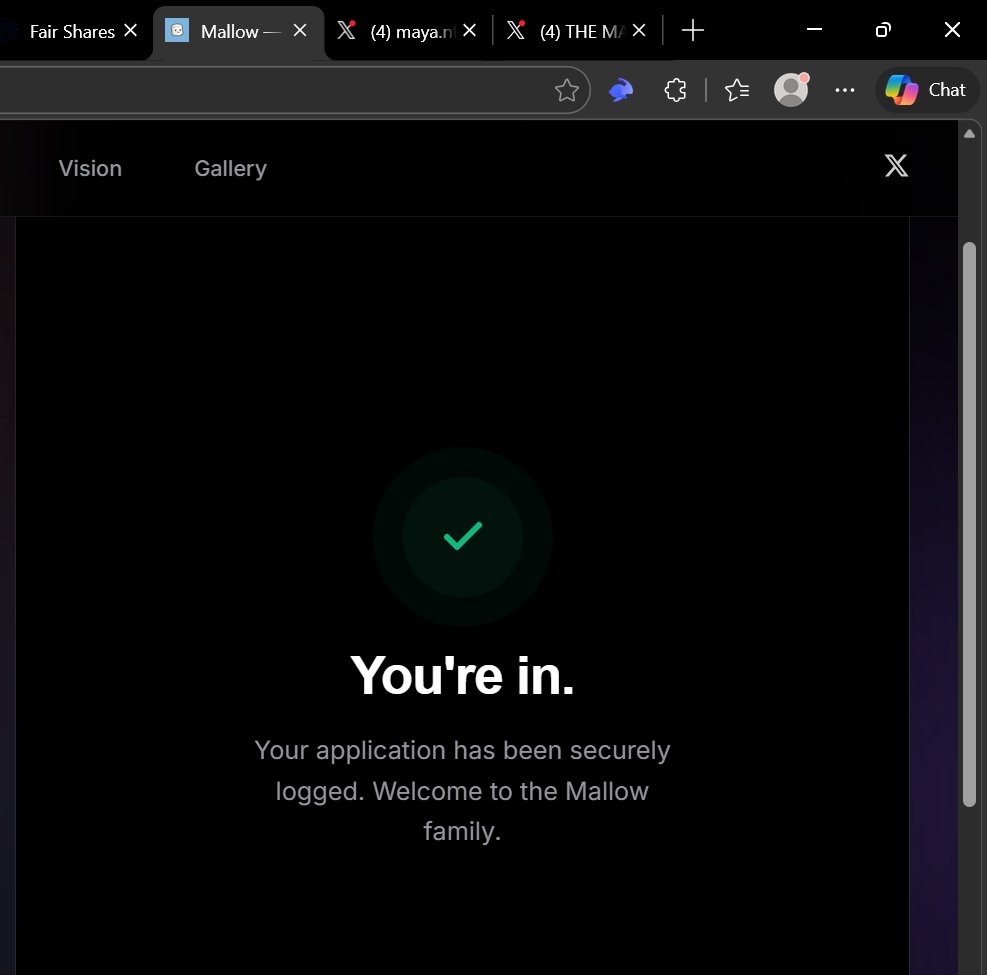
Task: Close the (4) maya.nf X tab
Action: (469, 30)
